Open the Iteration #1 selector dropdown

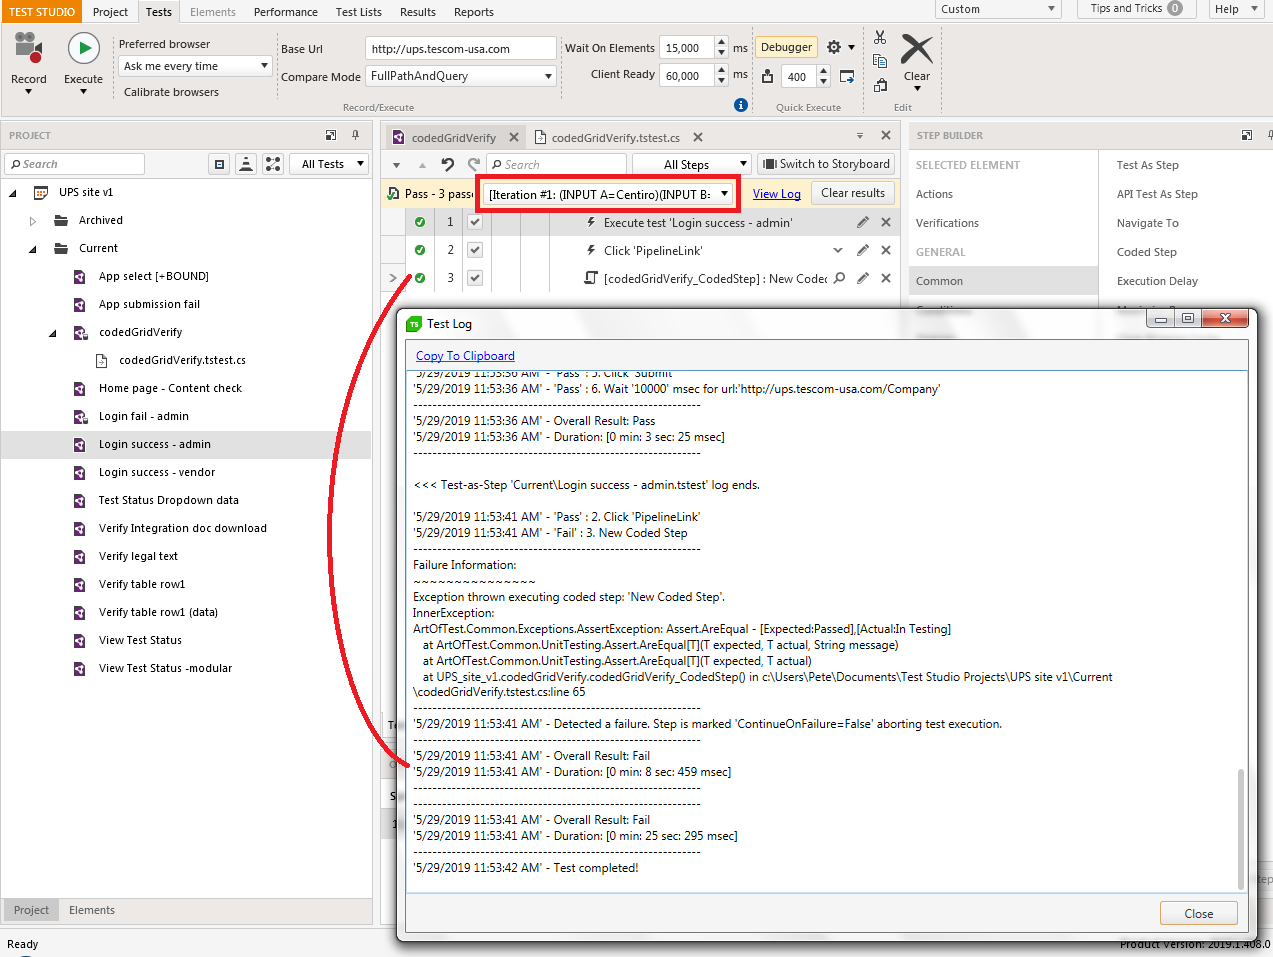point(609,194)
